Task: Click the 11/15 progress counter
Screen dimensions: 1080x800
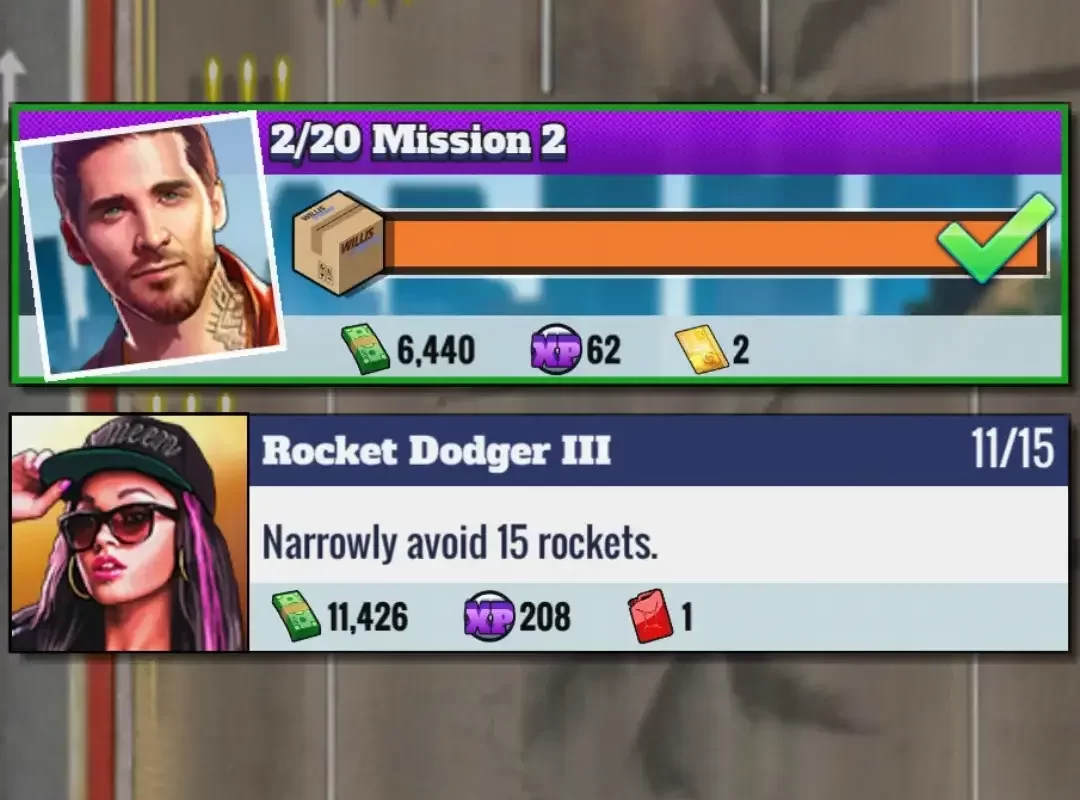Action: [x=1012, y=449]
